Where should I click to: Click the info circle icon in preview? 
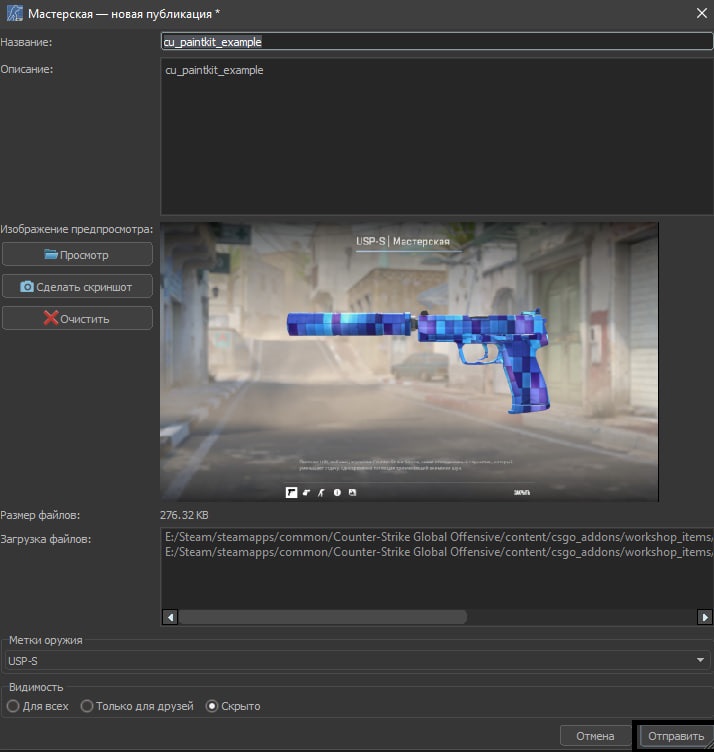tap(337, 493)
